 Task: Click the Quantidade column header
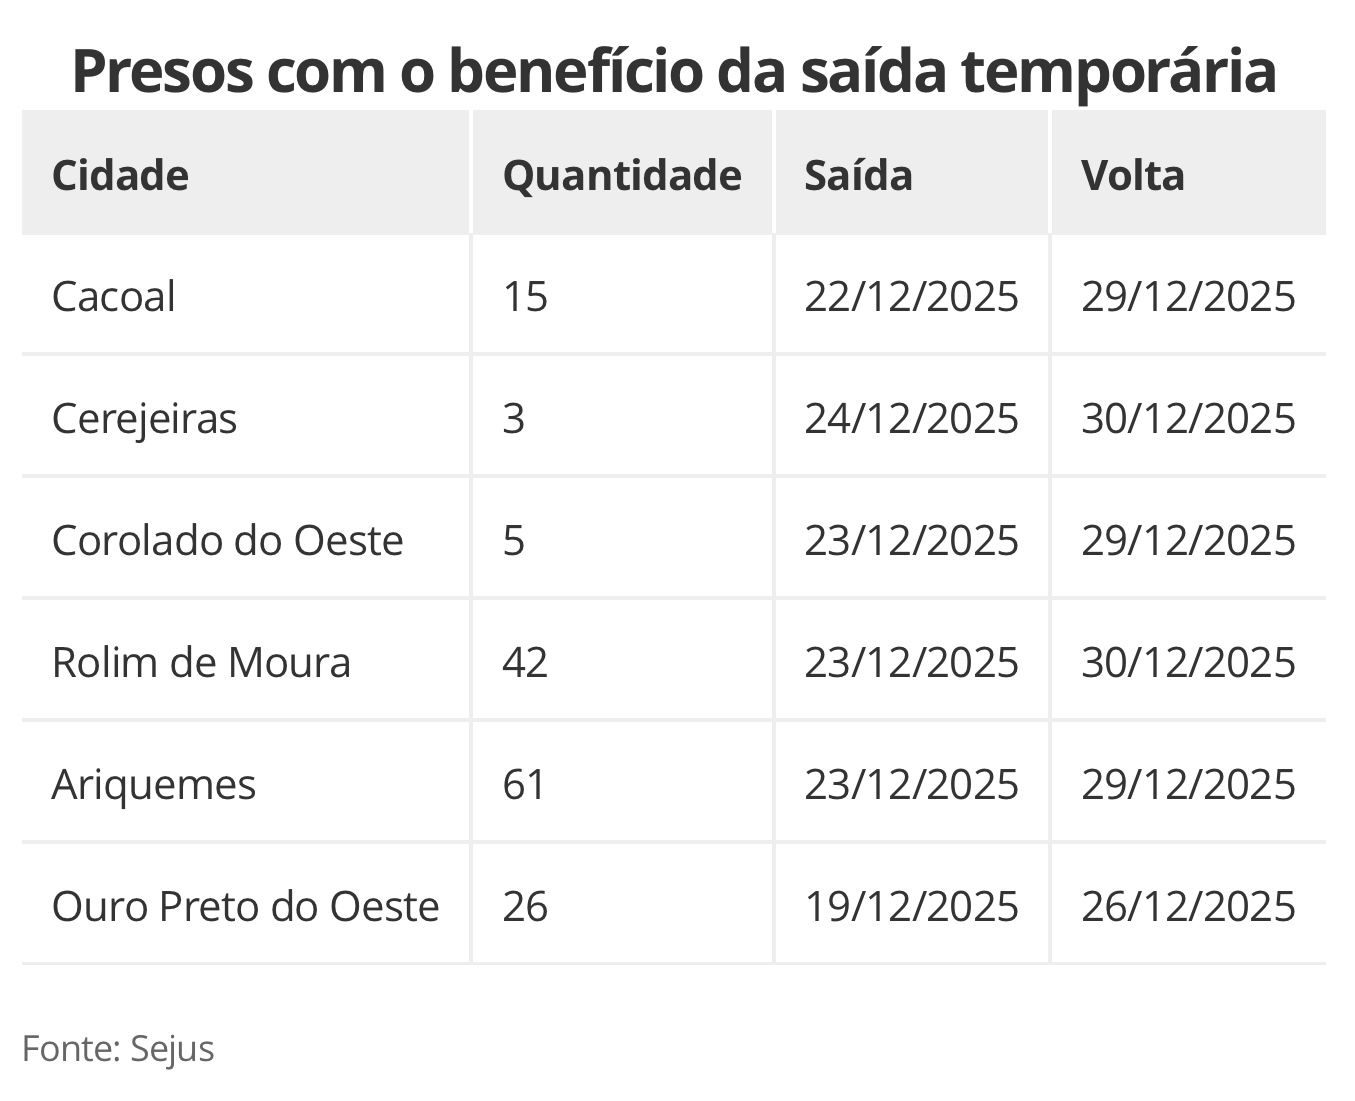621,176
